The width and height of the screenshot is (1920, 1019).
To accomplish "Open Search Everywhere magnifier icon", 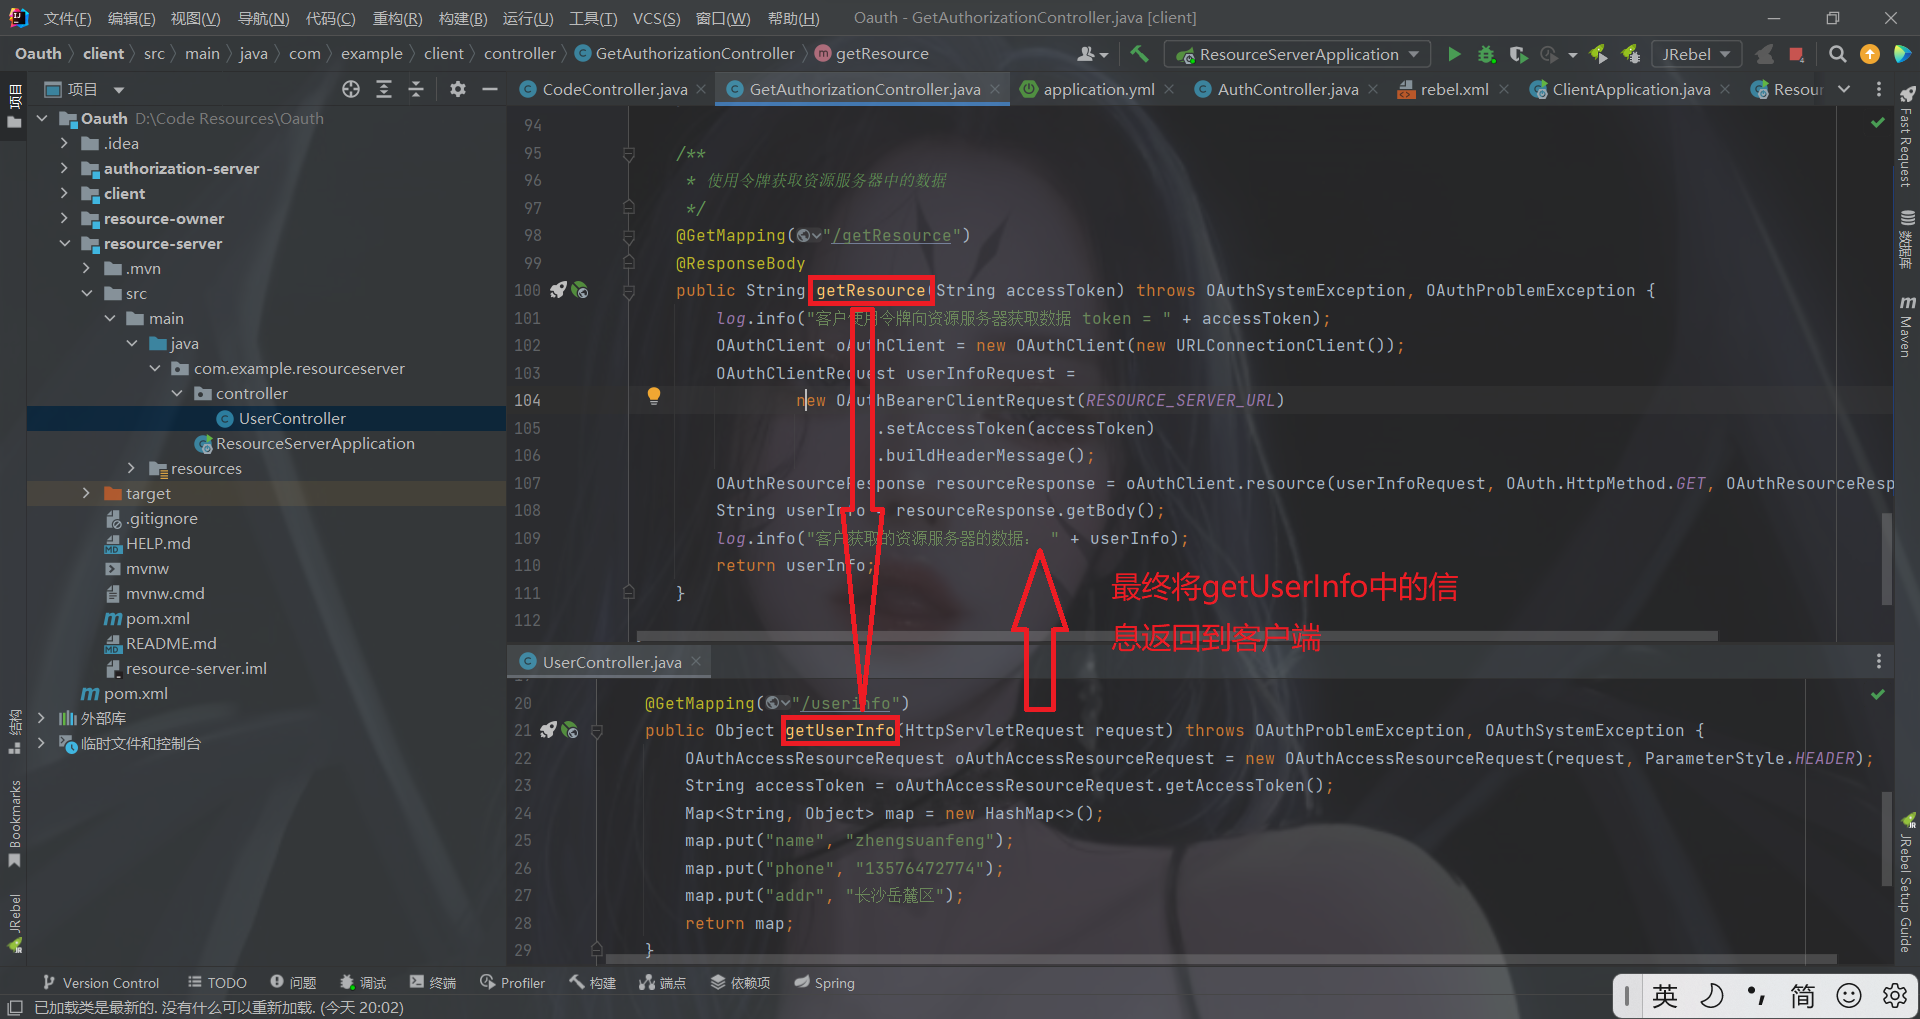I will pyautogui.click(x=1837, y=54).
